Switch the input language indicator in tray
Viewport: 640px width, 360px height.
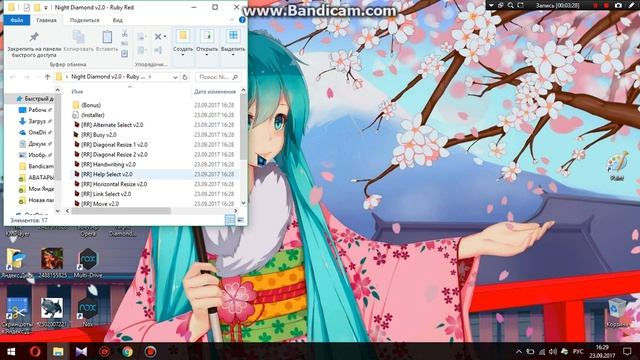pyautogui.click(x=578, y=351)
